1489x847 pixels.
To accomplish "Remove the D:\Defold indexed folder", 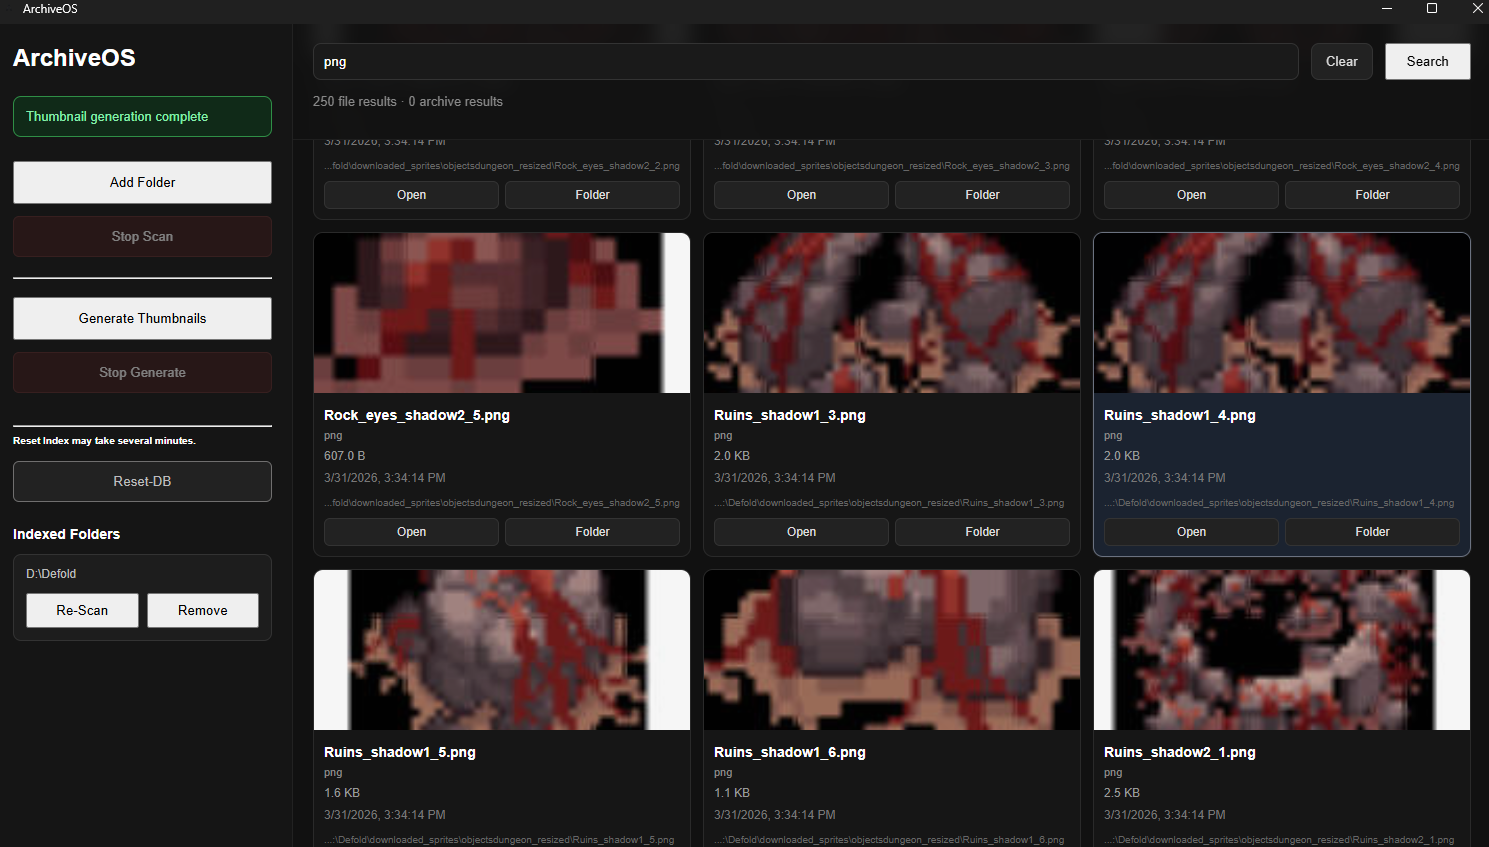I will 203,610.
